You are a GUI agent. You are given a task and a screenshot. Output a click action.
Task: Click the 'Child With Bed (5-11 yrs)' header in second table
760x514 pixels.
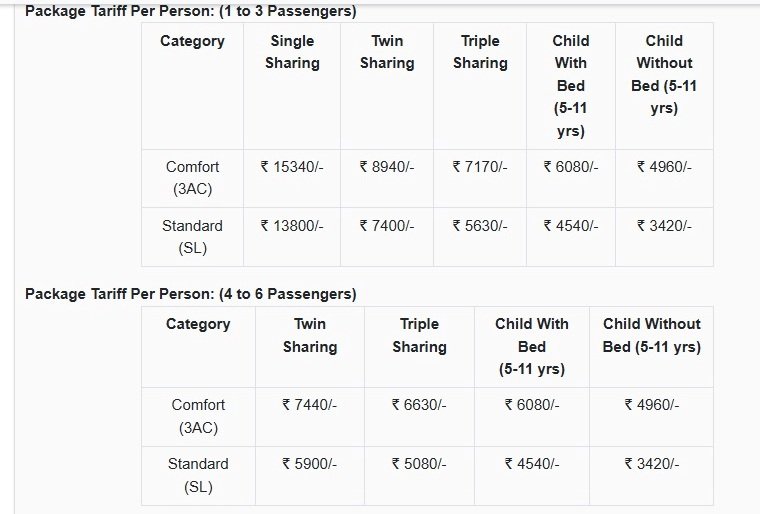coord(532,346)
